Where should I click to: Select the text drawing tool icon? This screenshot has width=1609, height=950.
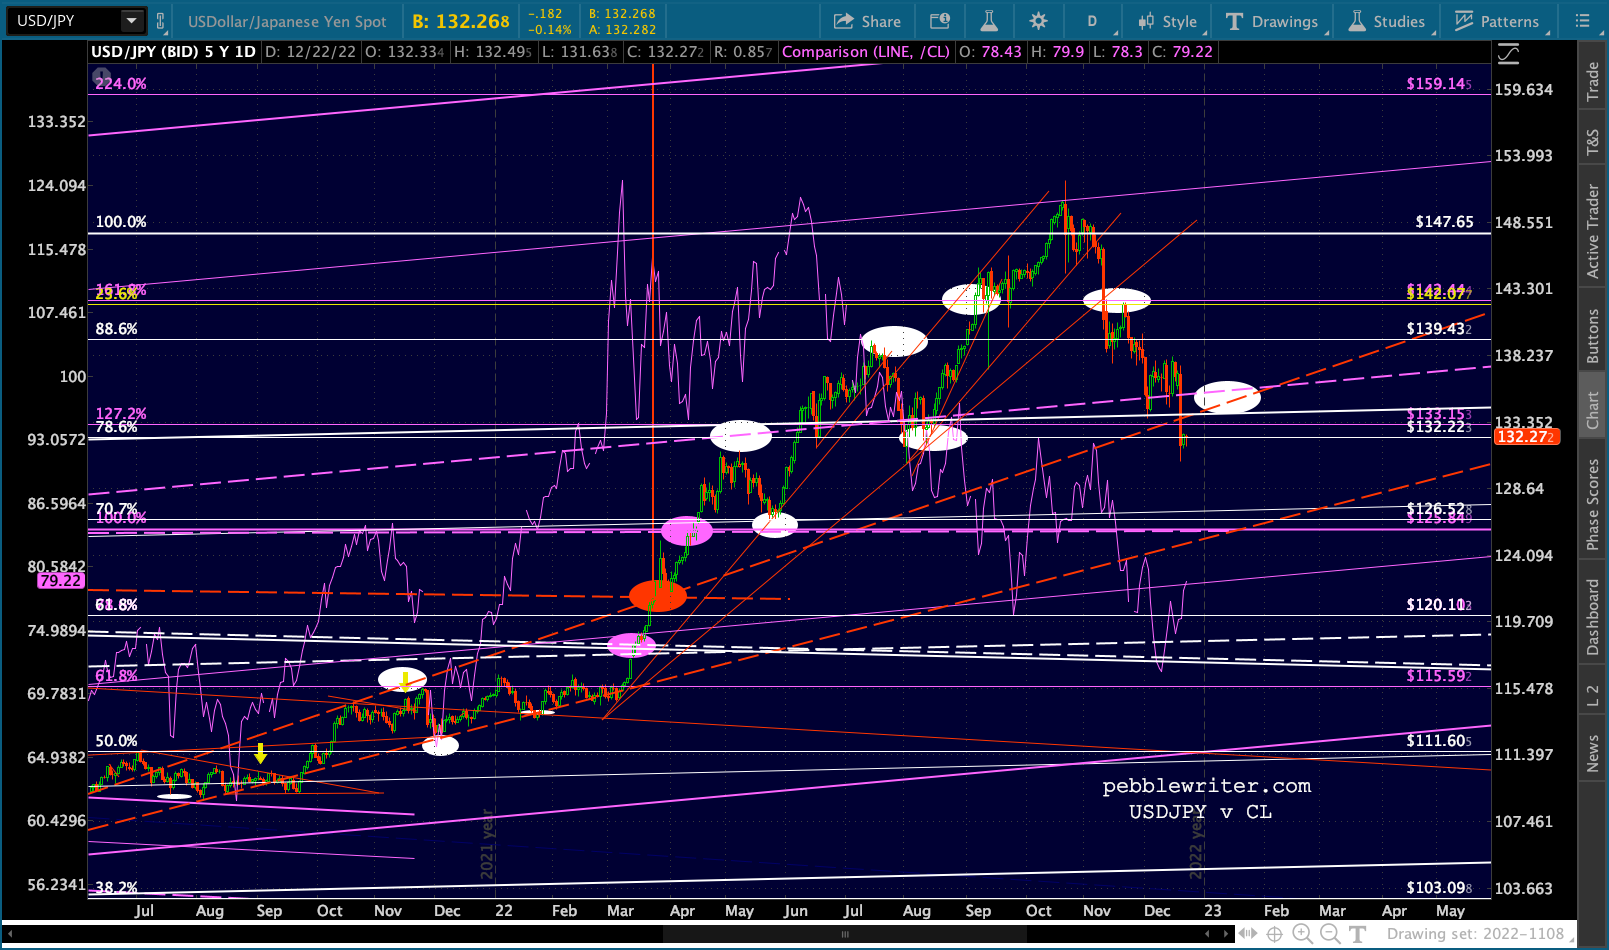(x=1357, y=934)
